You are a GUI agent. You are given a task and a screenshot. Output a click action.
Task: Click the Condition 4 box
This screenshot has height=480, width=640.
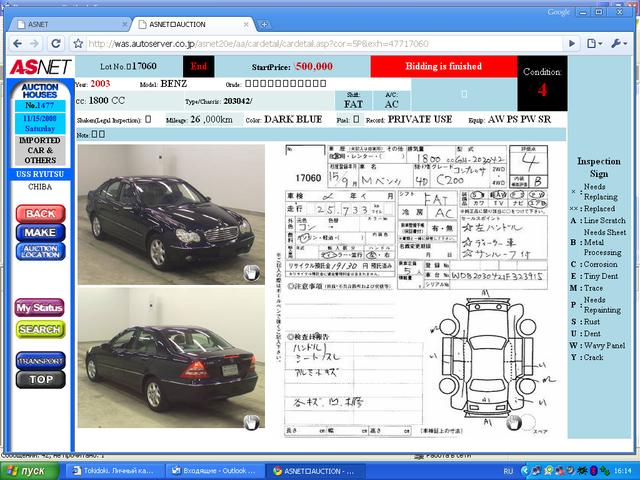click(x=542, y=83)
